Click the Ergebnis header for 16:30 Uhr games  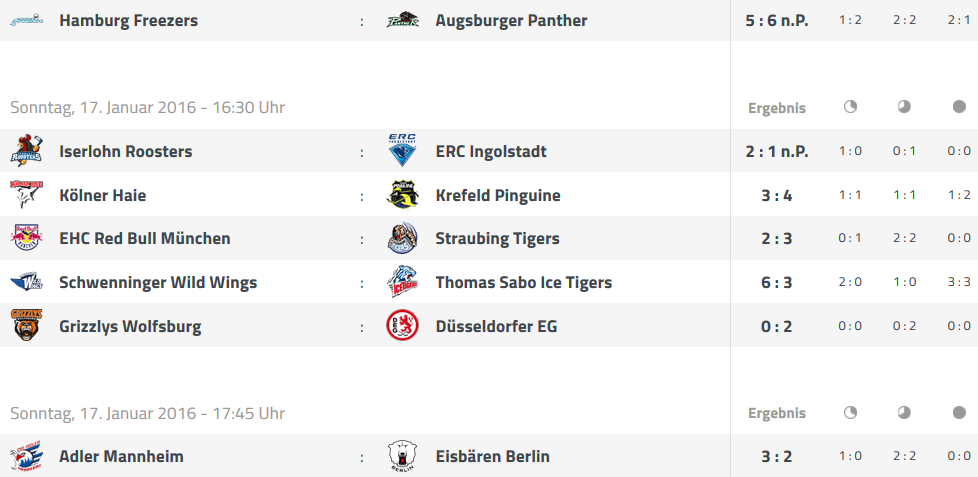(777, 108)
